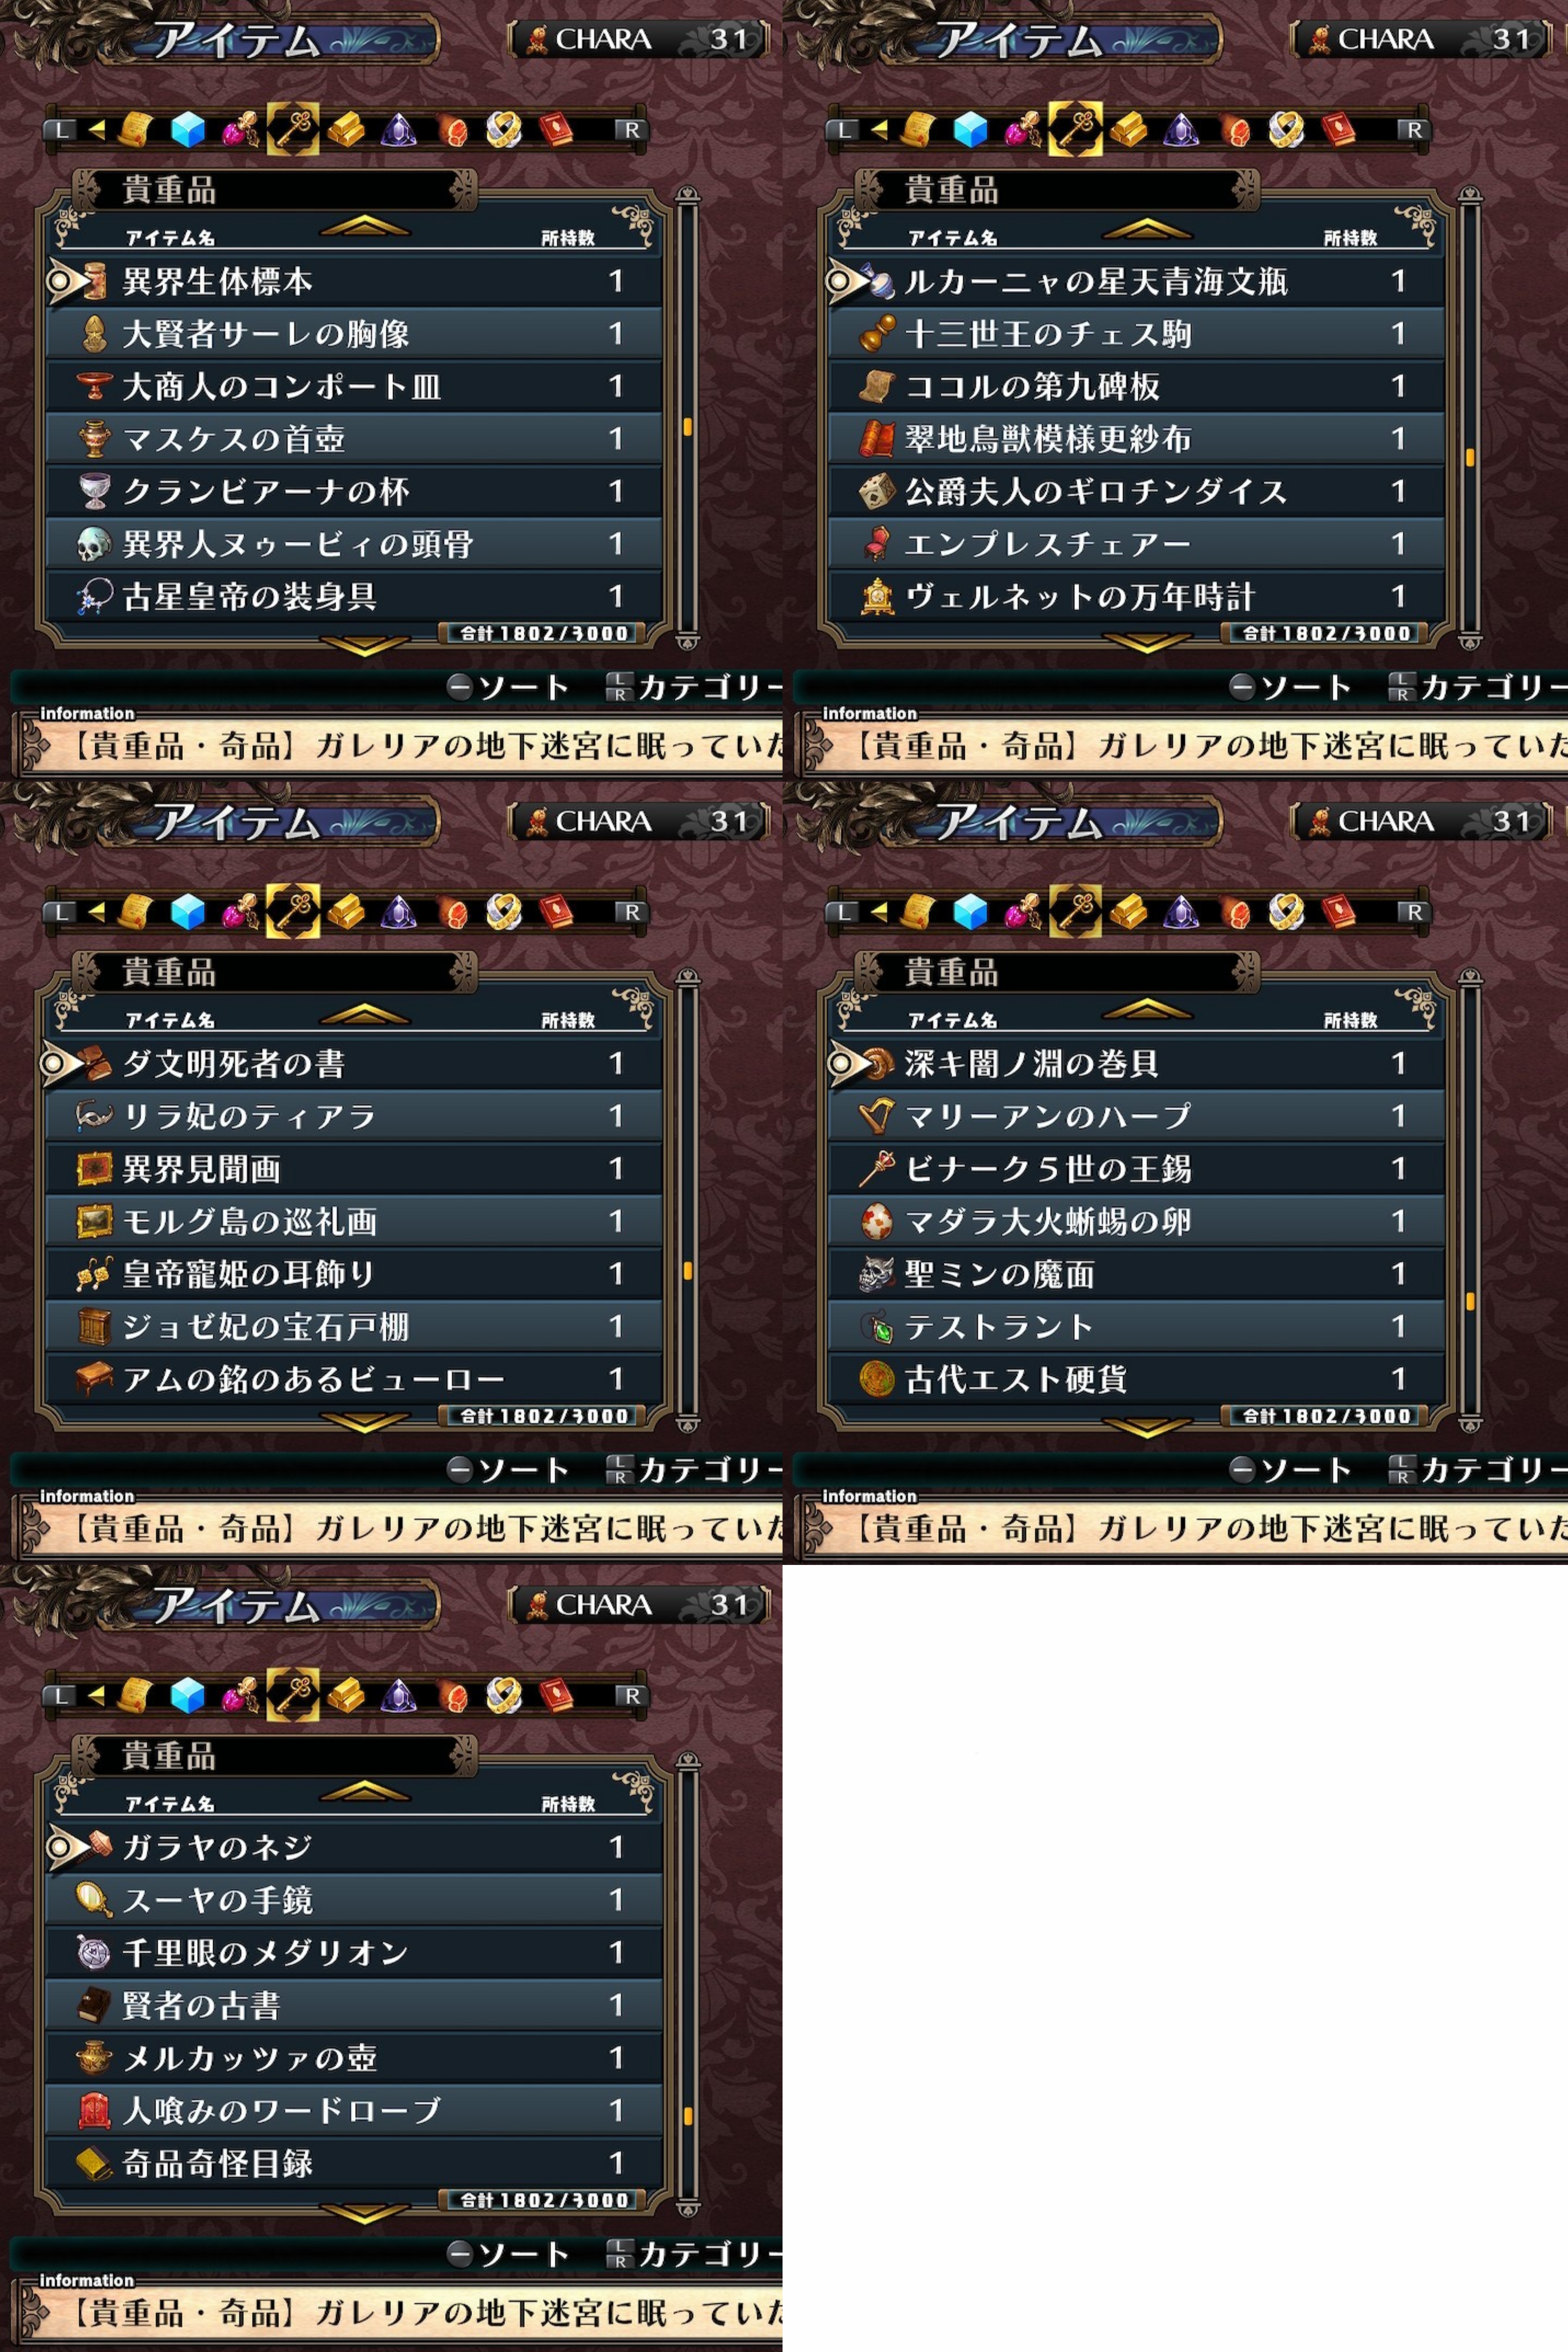The width and height of the screenshot is (1568, 2352).
Task: Select the clock icon of ヴェルネットの万年時計
Action: coord(876,597)
